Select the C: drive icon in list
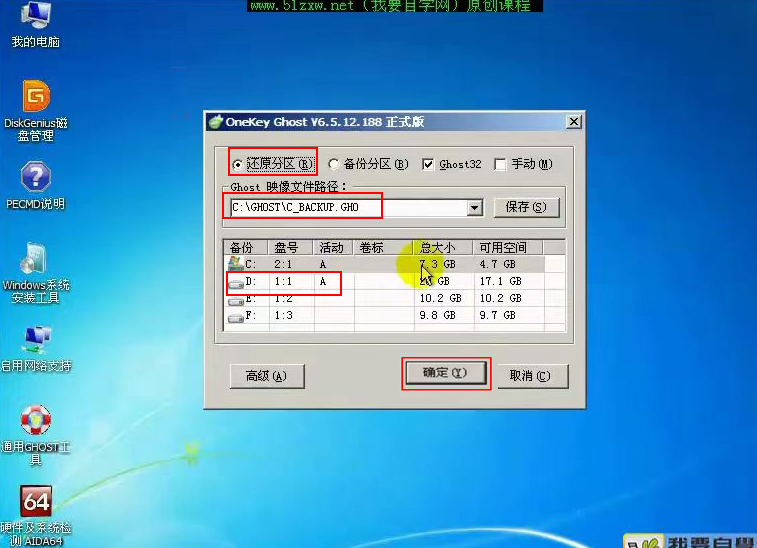The width and height of the screenshot is (757, 548). tap(236, 264)
